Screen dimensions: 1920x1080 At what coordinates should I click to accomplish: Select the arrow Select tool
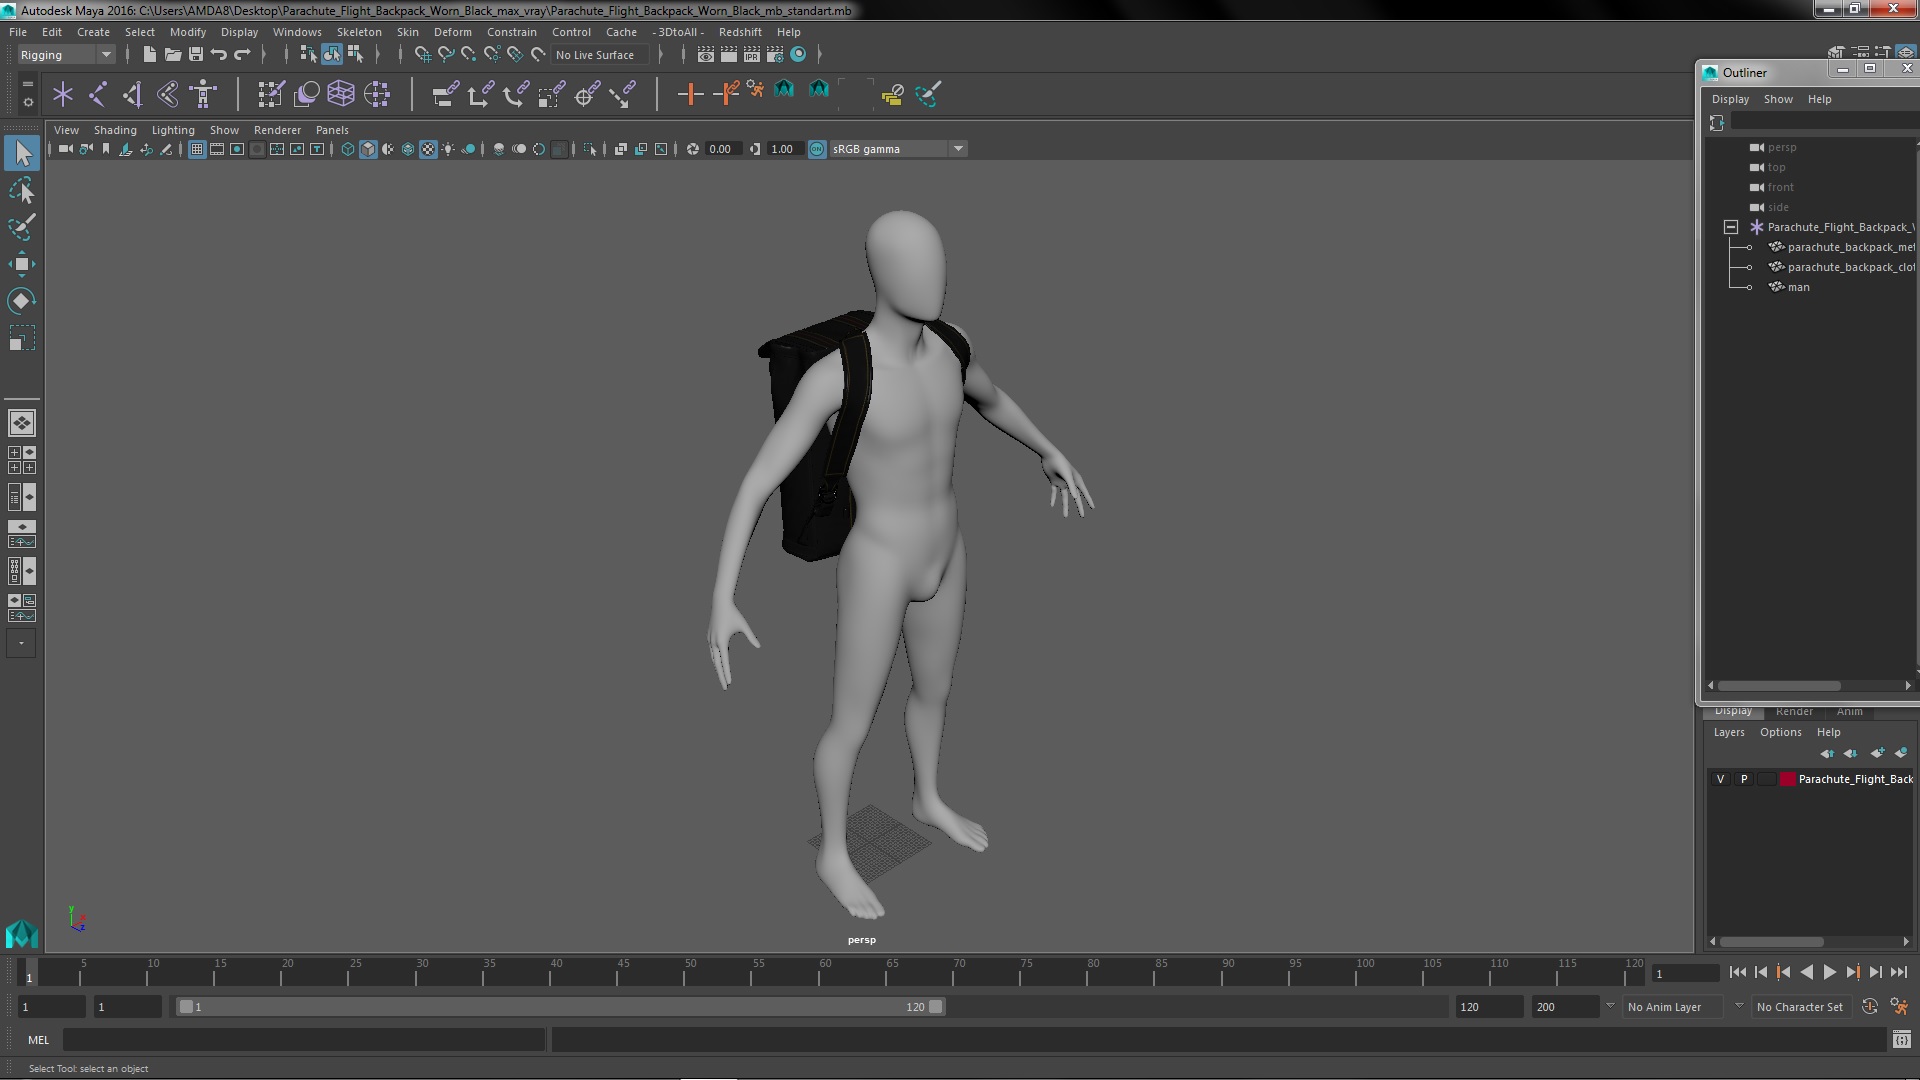[x=22, y=153]
